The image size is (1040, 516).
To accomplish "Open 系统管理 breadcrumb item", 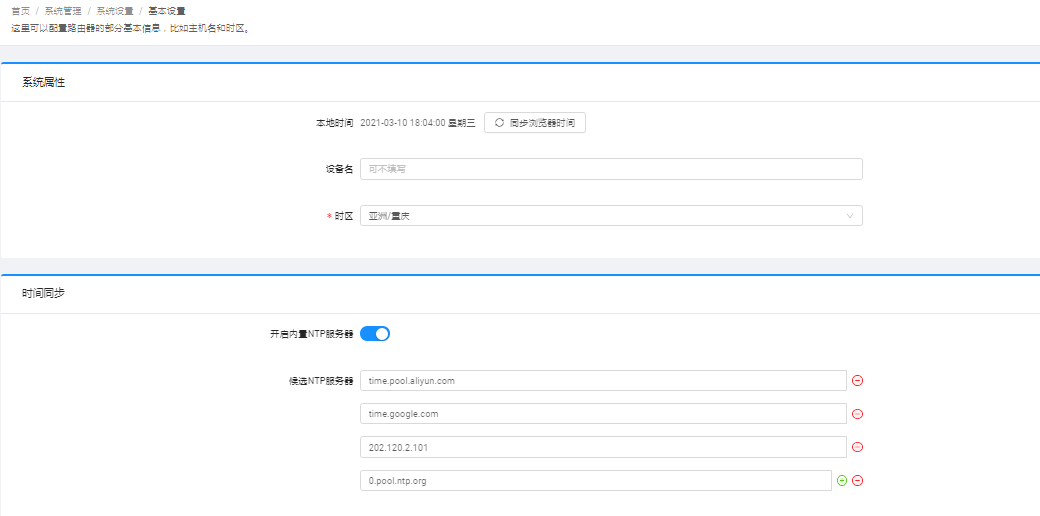I will coord(63,11).
